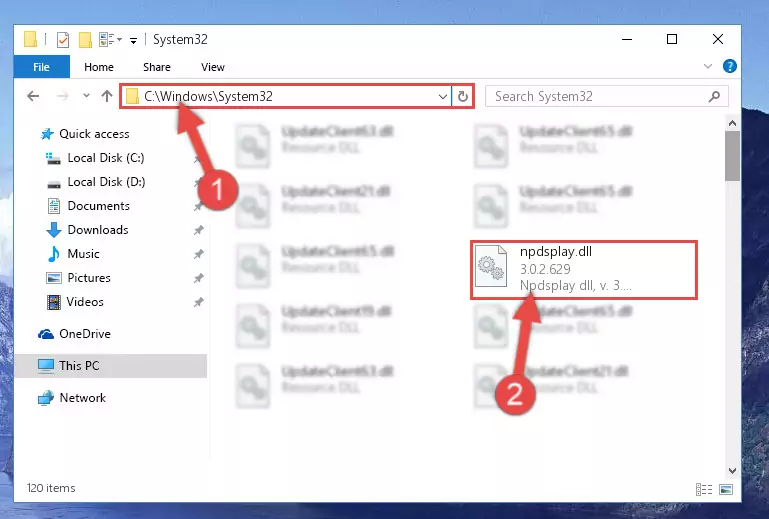The width and height of the screenshot is (769, 519).
Task: Click the Quick access star icon
Action: [47, 134]
